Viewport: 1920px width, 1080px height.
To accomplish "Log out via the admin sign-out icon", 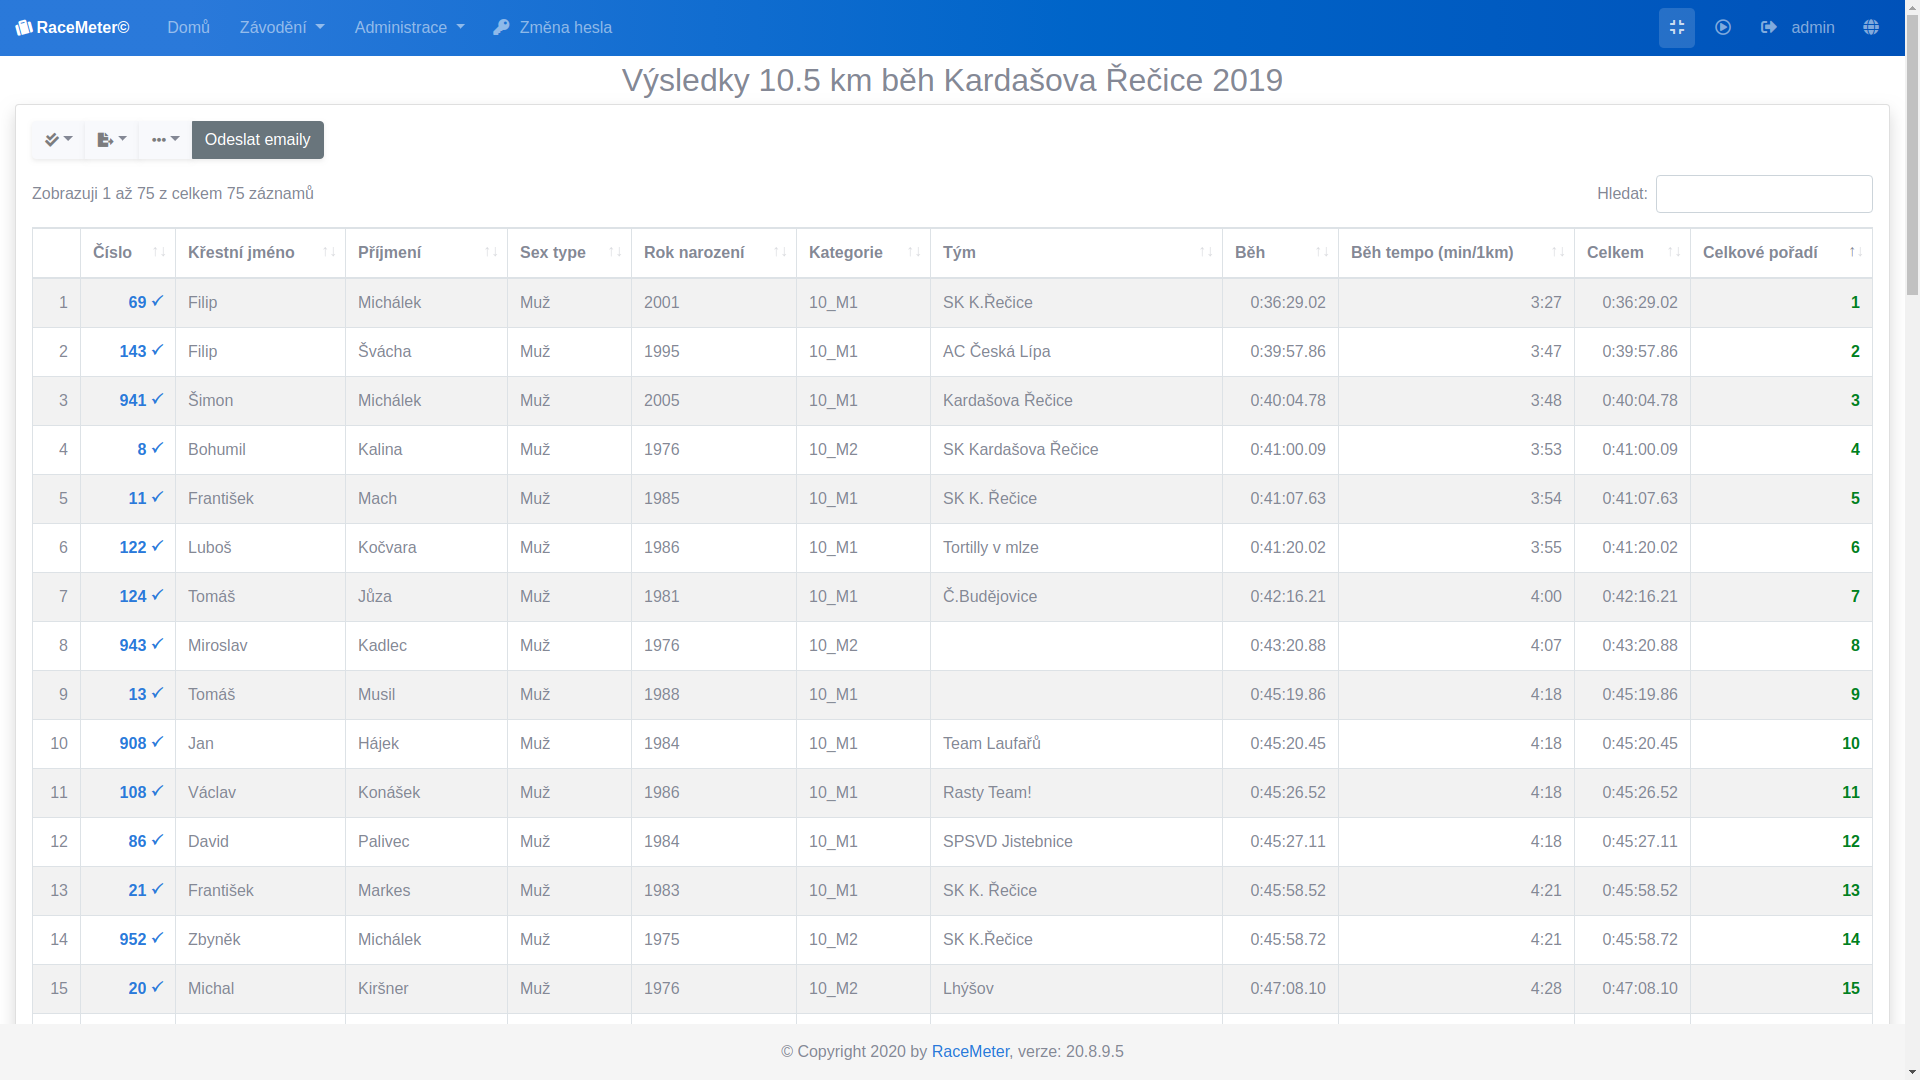I will 1768,28.
